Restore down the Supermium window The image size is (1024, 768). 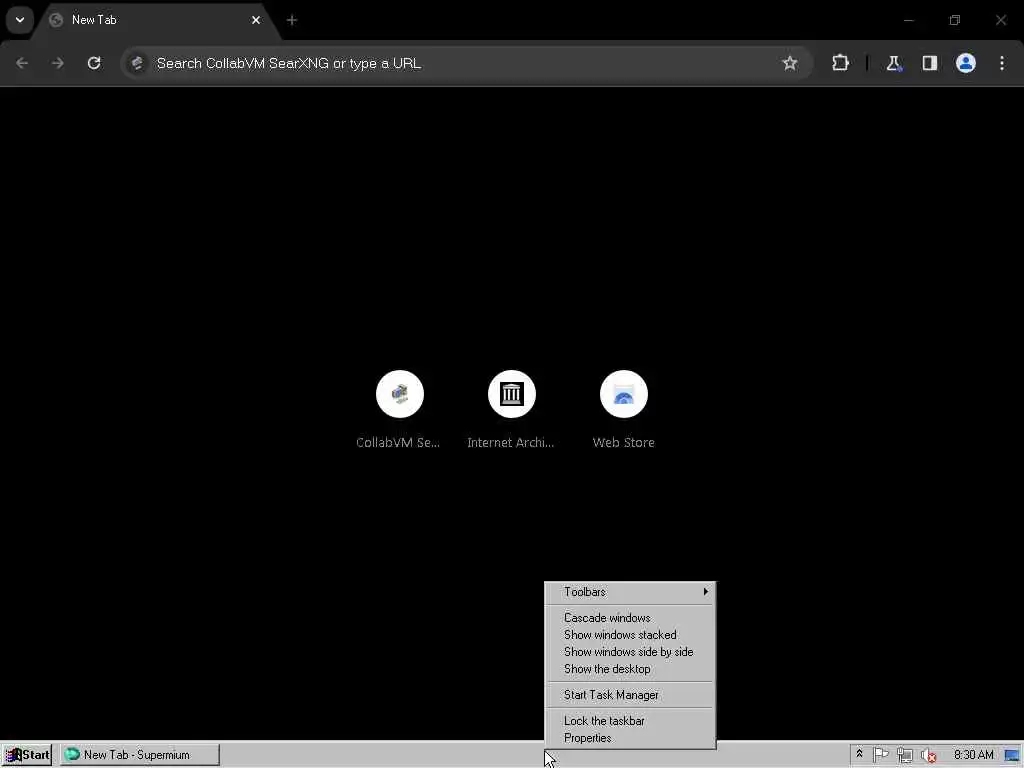(955, 20)
